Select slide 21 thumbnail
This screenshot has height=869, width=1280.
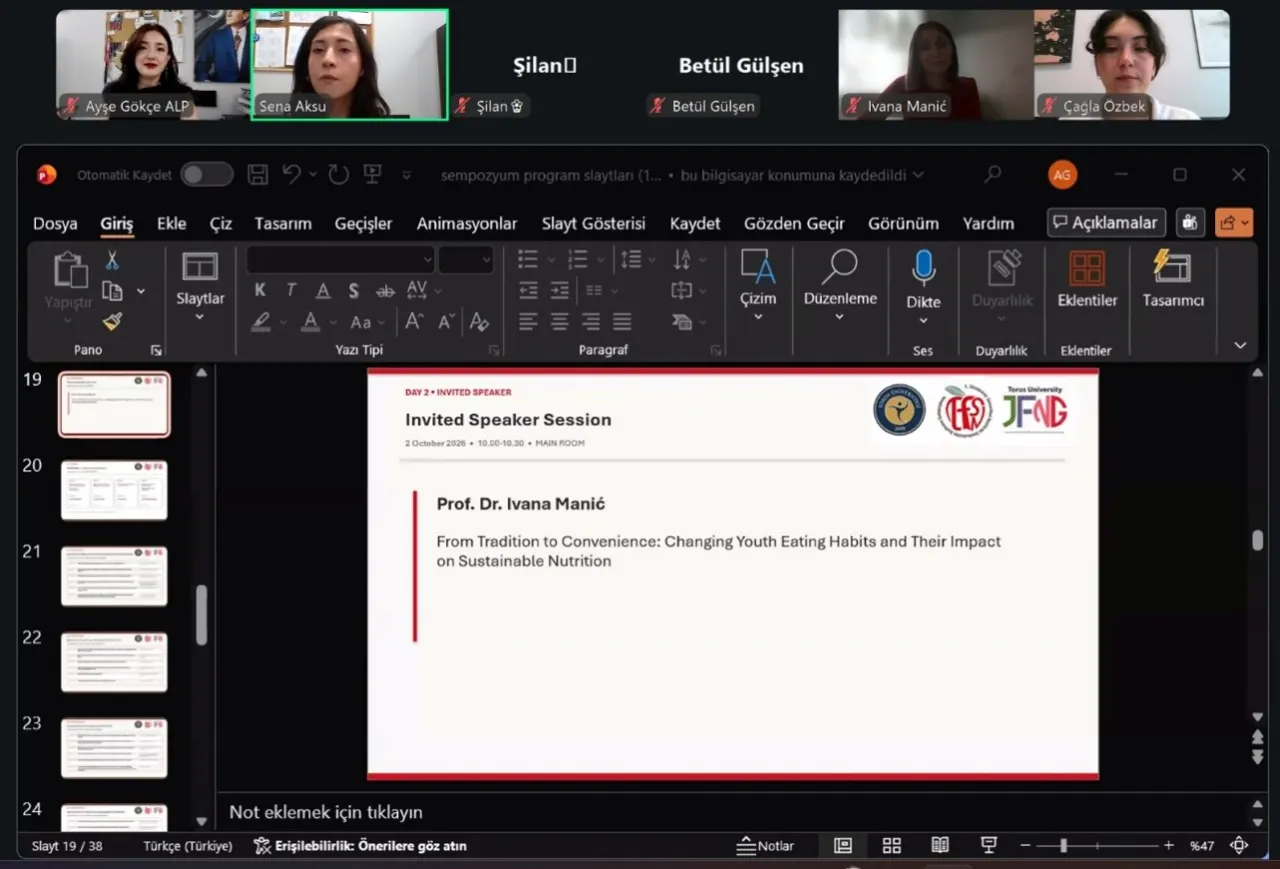click(114, 576)
